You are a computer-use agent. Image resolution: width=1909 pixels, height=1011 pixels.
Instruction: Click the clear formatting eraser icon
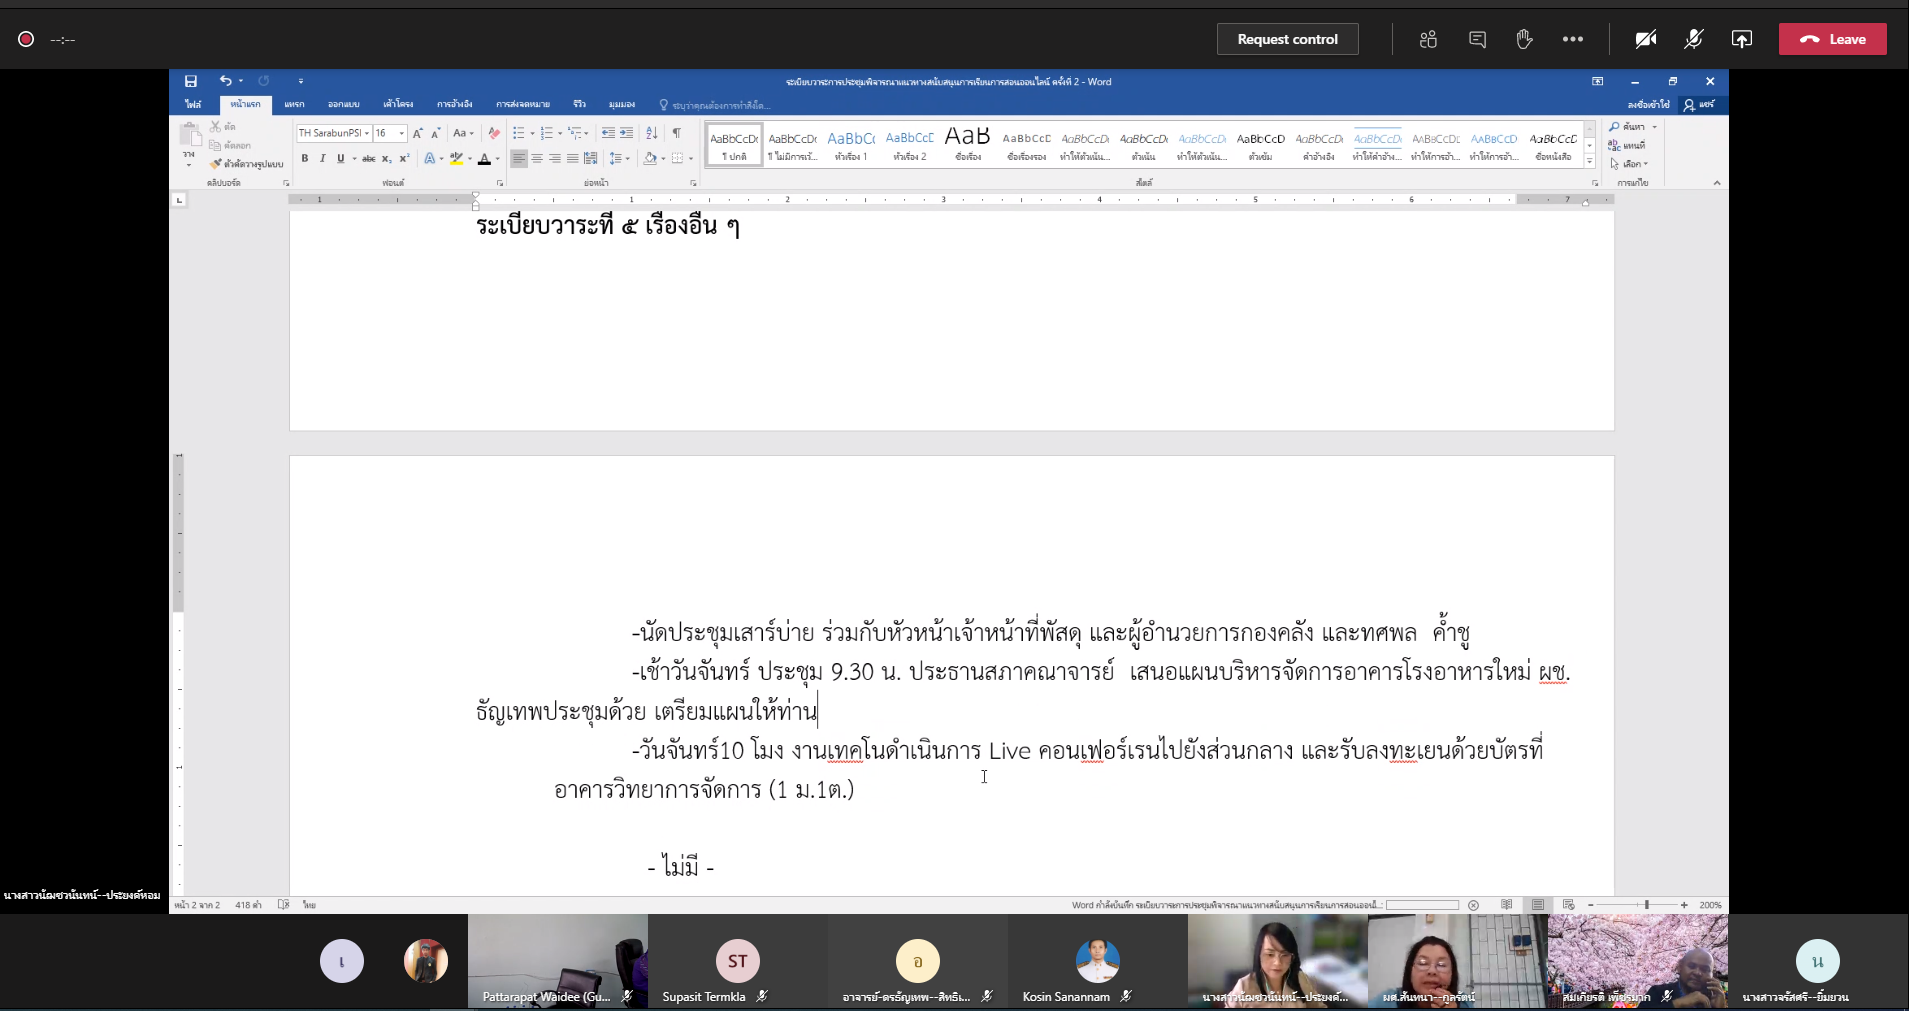[494, 133]
